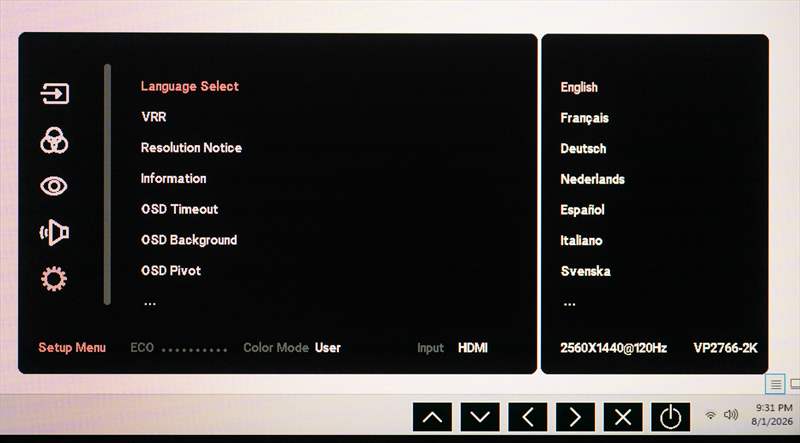Select the Setup Menu gear icon

(54, 279)
